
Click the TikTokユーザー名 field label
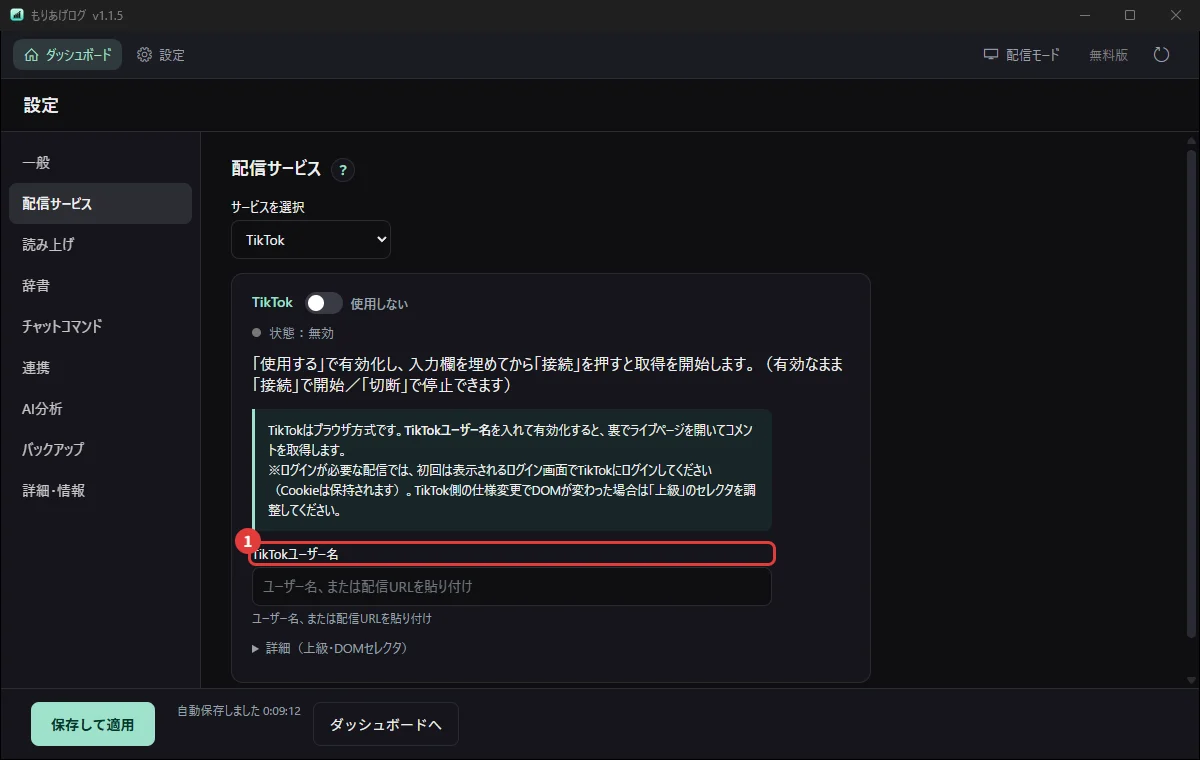click(296, 554)
